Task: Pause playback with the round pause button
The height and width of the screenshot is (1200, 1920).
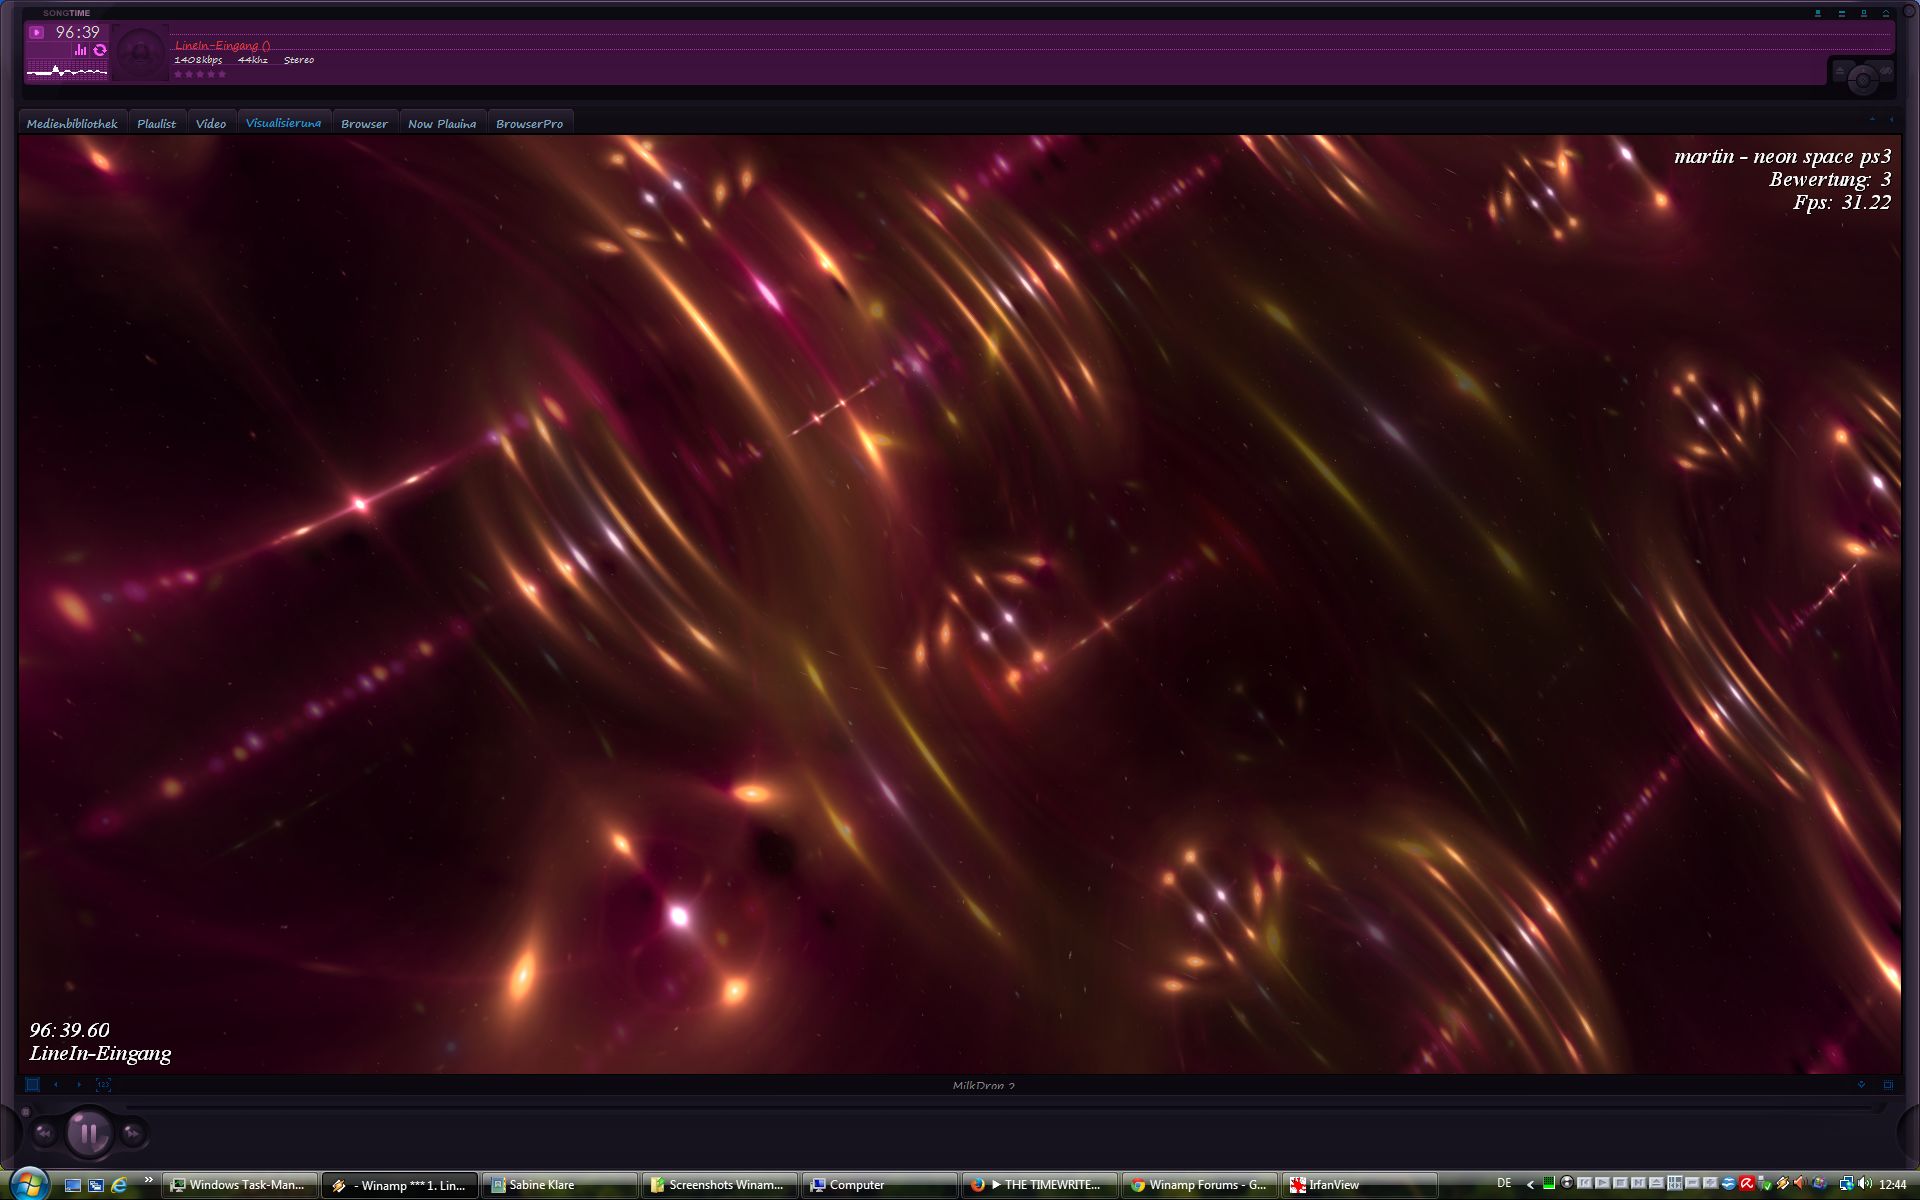Action: (89, 1133)
